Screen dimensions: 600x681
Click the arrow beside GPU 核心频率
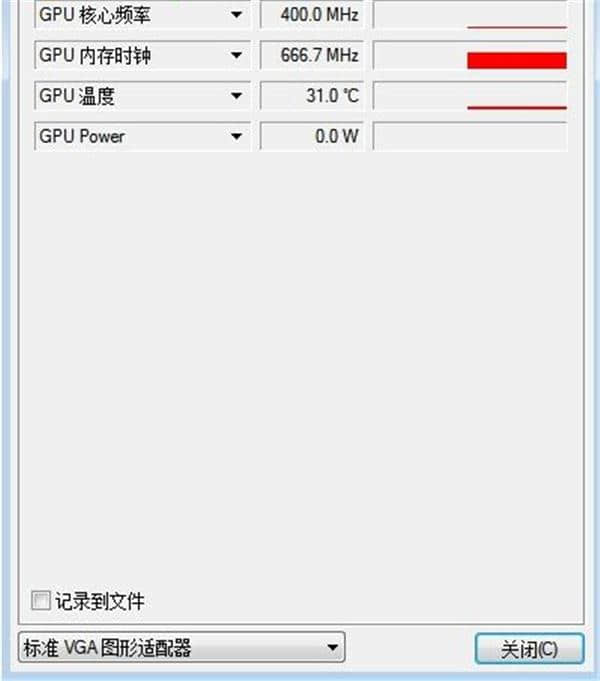pyautogui.click(x=236, y=15)
